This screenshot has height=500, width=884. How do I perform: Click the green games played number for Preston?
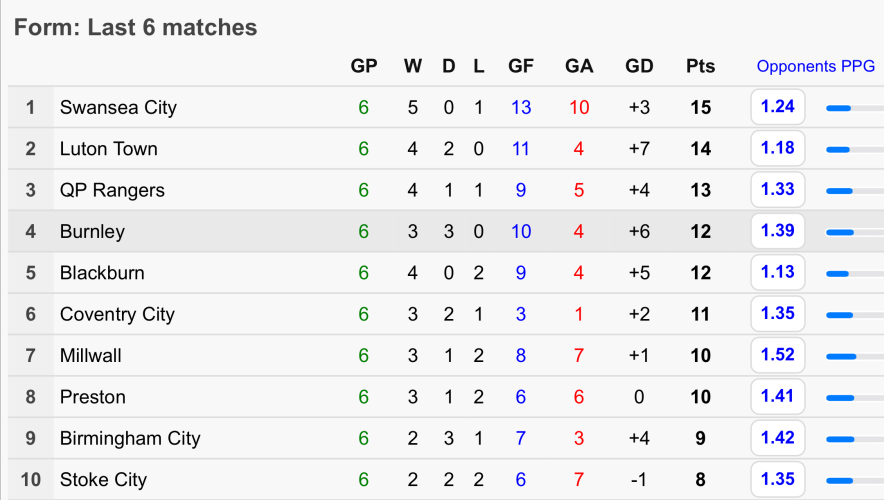pyautogui.click(x=363, y=397)
